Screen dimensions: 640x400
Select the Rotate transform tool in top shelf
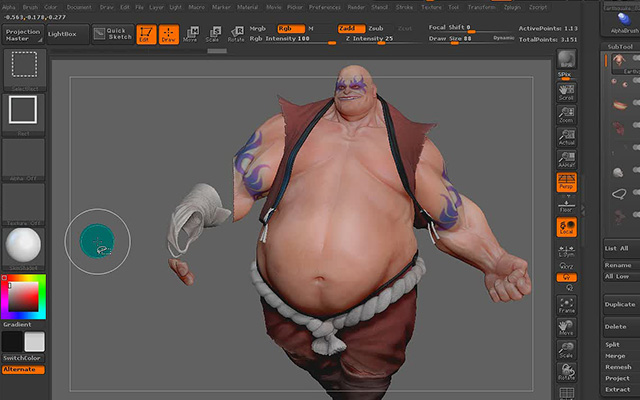[x=236, y=34]
